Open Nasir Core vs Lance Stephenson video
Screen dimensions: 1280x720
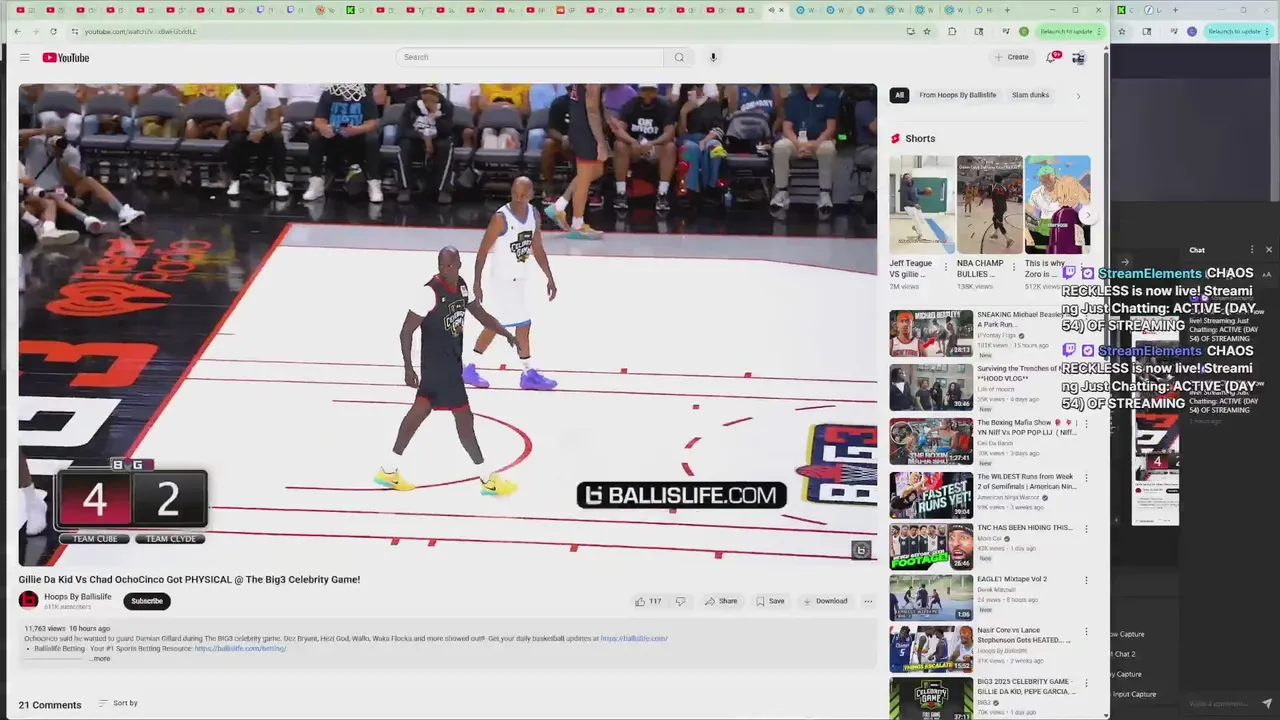pos(931,649)
